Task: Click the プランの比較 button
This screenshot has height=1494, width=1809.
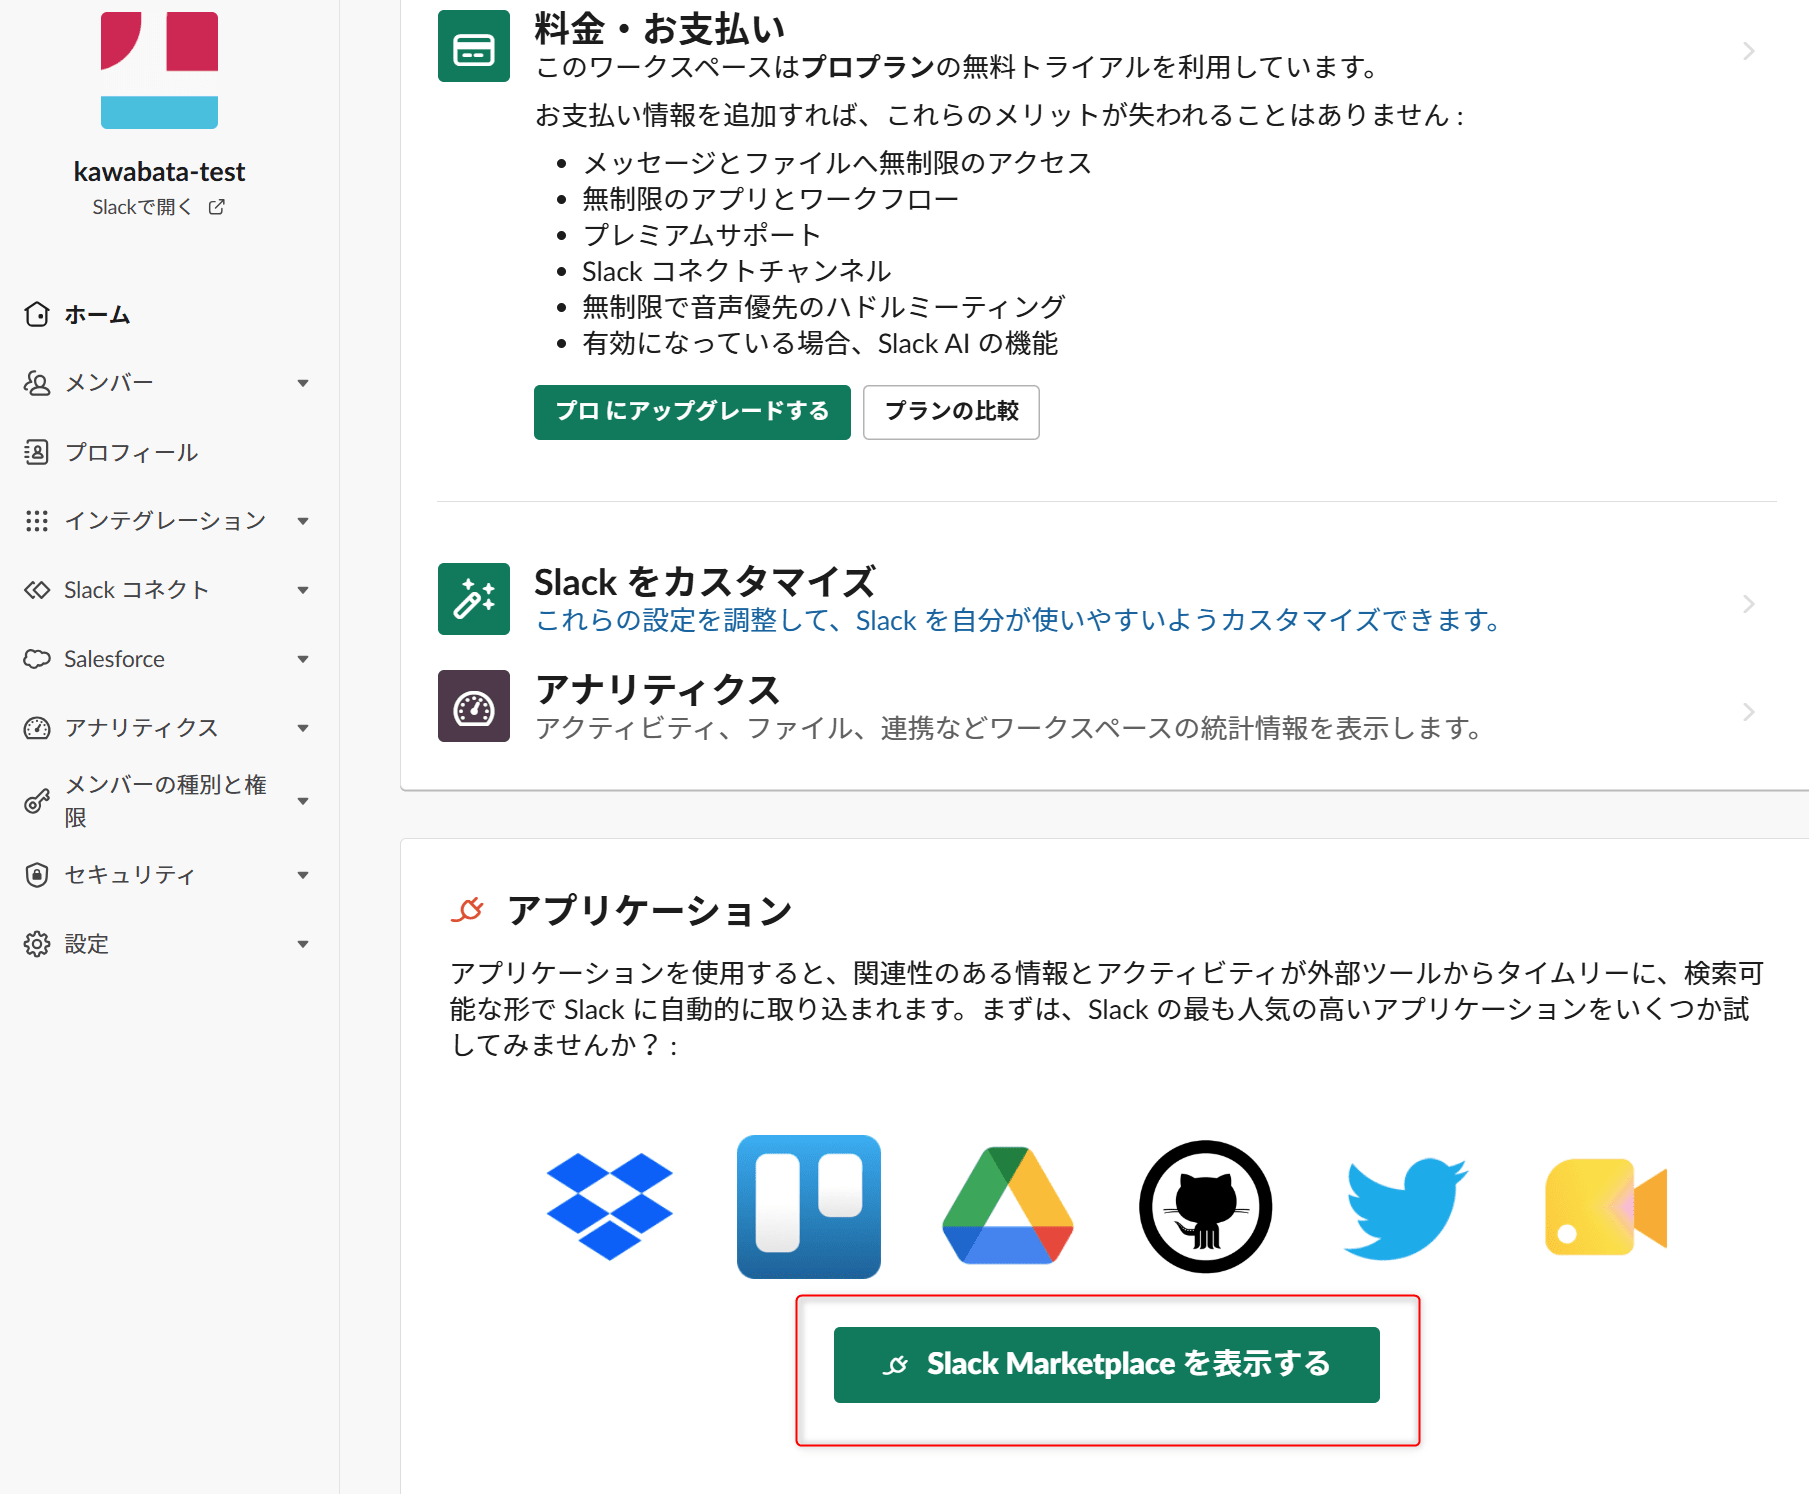Action: point(951,412)
